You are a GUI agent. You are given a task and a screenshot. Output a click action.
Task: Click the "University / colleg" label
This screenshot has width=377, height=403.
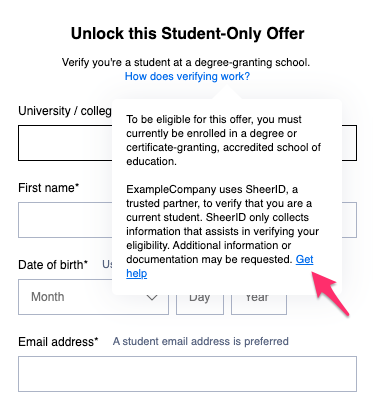(x=65, y=111)
